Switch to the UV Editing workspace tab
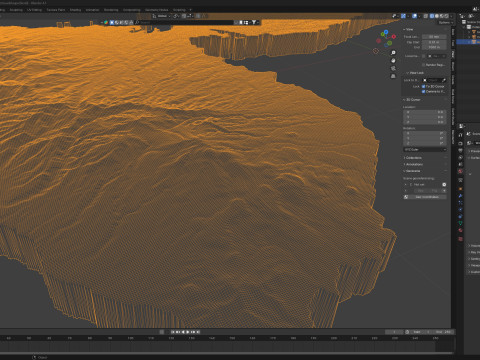Viewport: 480px width, 360px height. (x=34, y=10)
